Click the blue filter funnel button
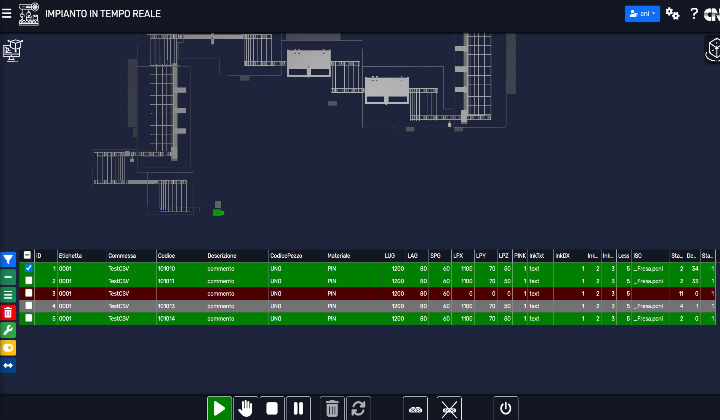Screen dimensions: 720x420 8,260
